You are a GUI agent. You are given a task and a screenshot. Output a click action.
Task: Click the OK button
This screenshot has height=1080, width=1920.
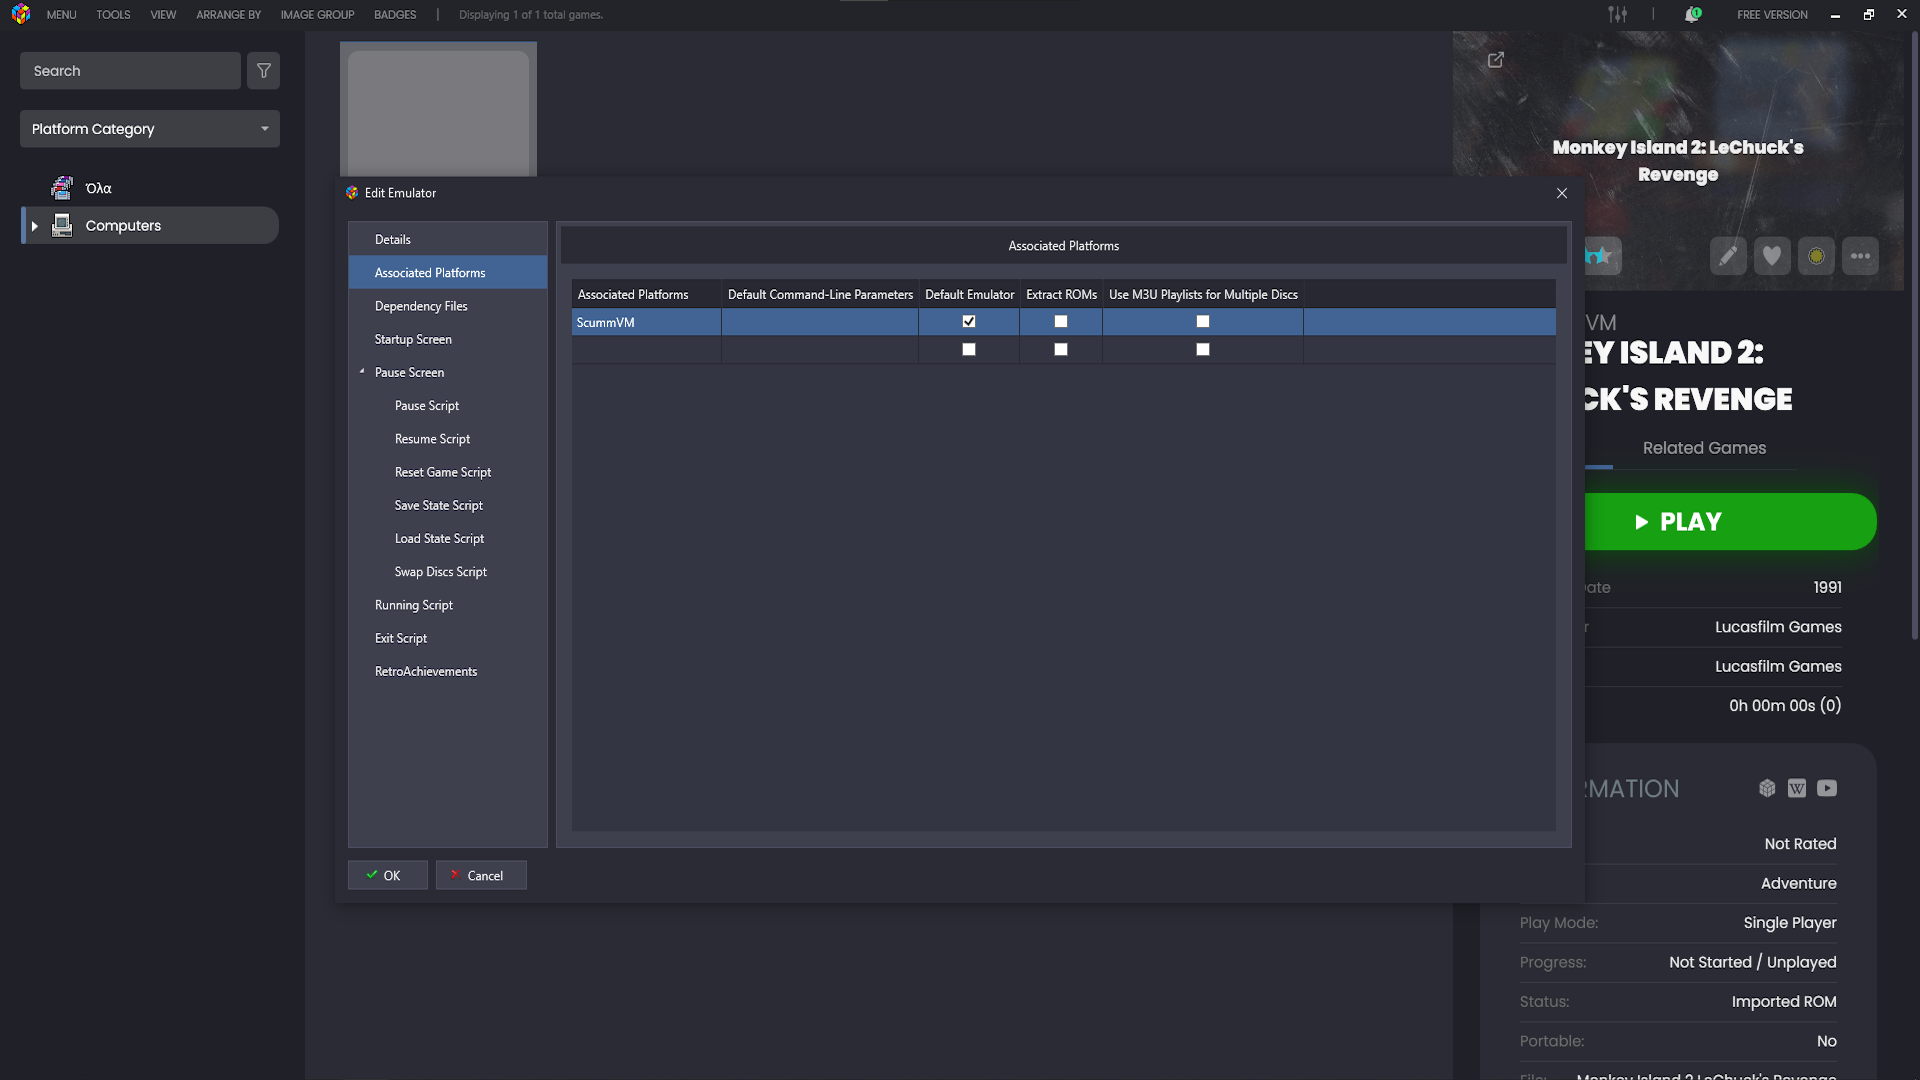coord(387,875)
